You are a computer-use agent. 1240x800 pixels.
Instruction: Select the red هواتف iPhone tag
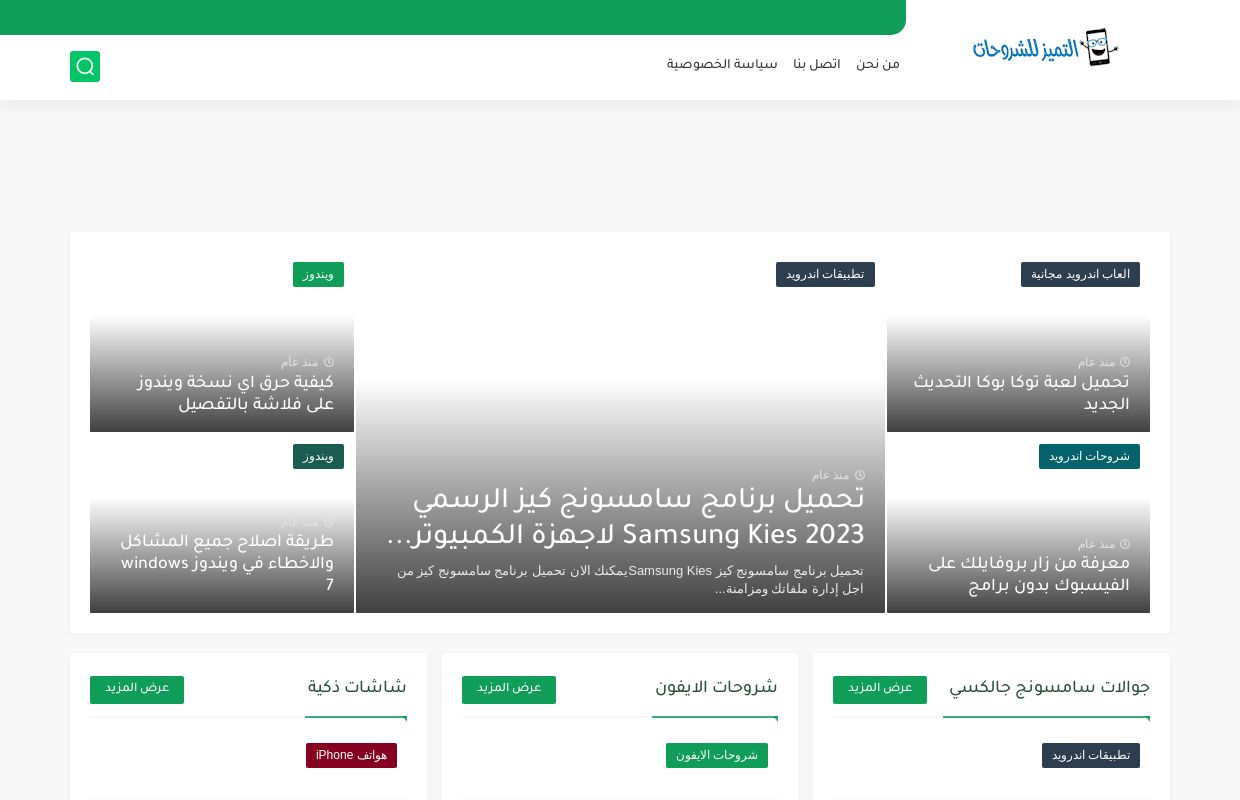[x=351, y=756]
